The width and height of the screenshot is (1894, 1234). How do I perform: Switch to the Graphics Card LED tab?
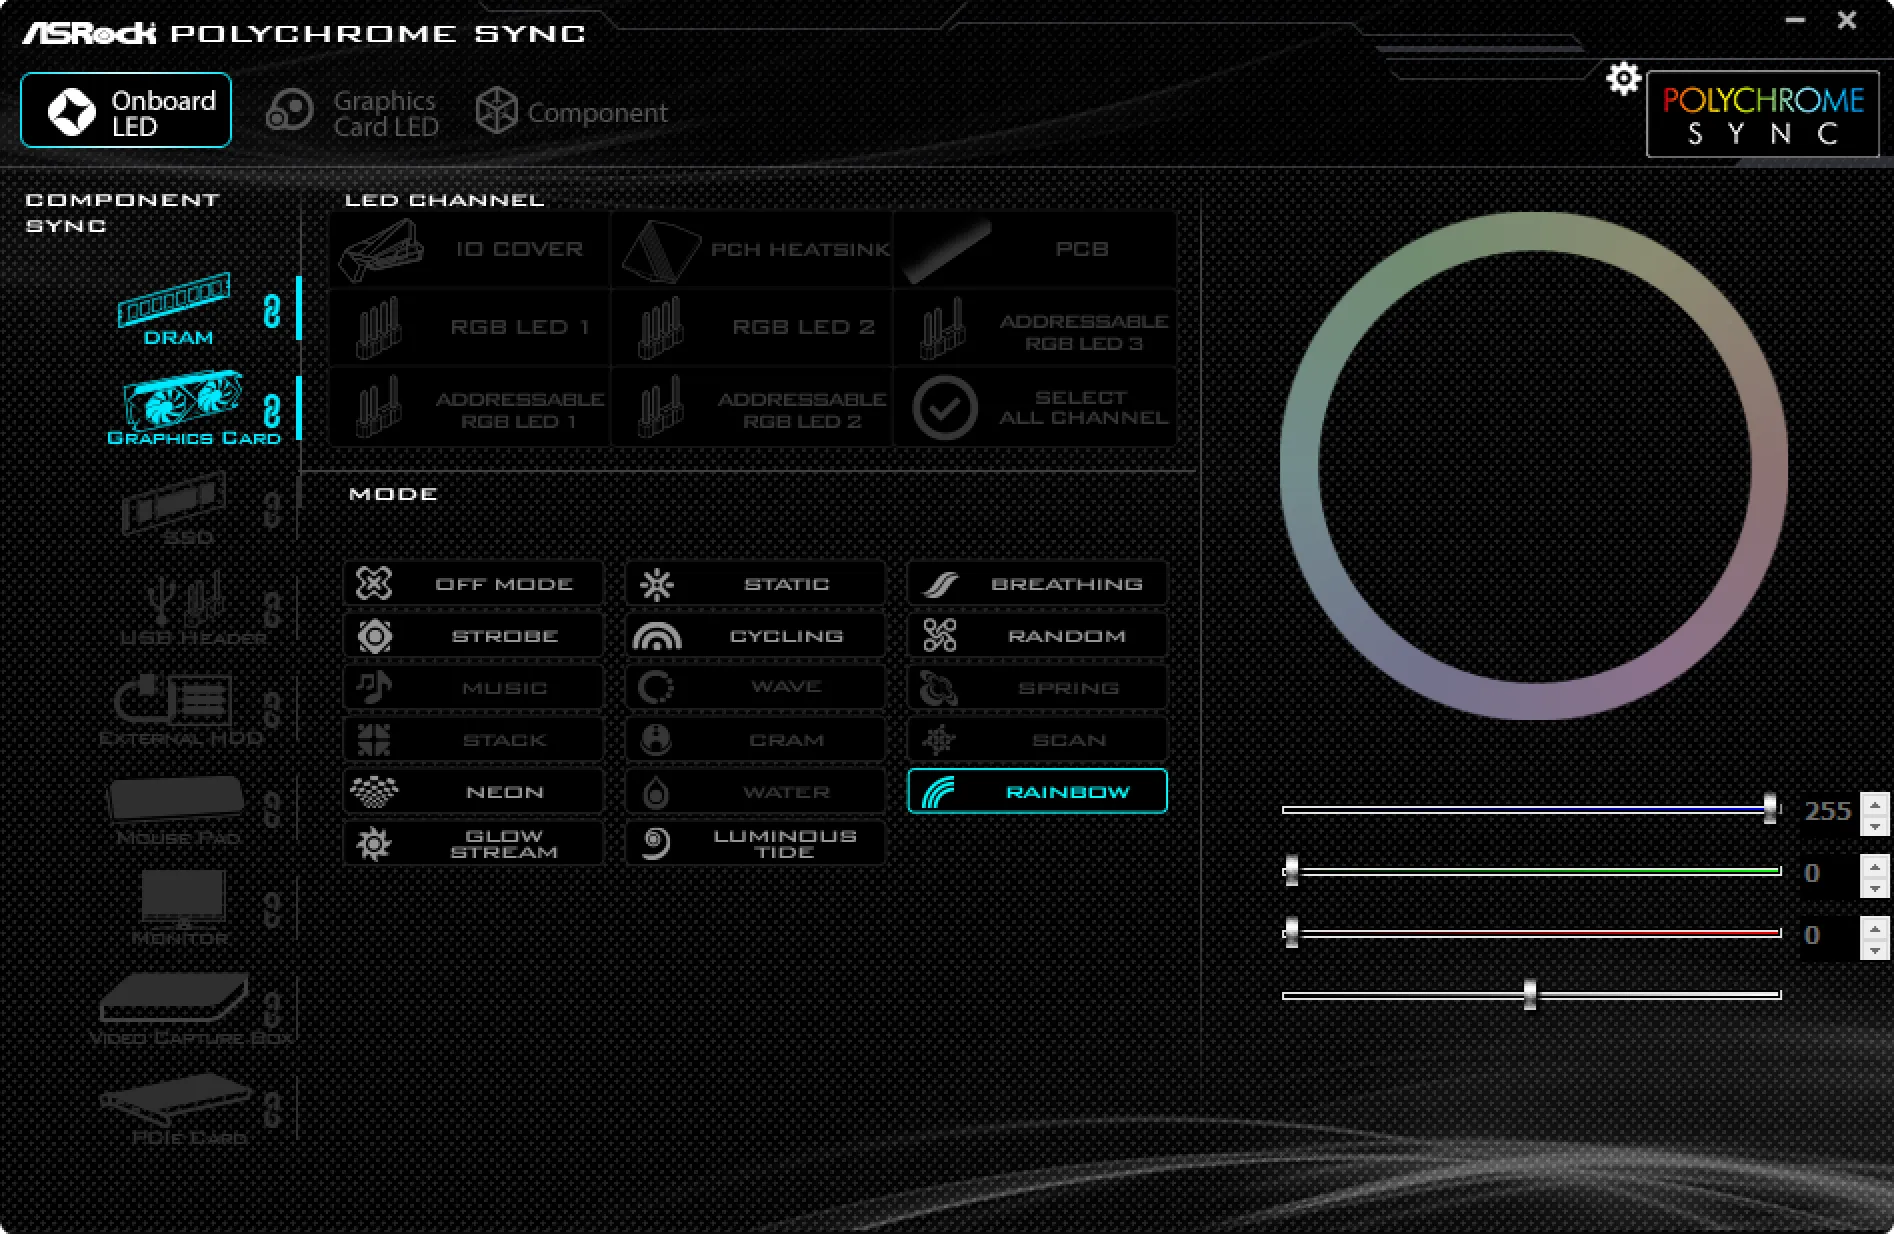tap(352, 113)
